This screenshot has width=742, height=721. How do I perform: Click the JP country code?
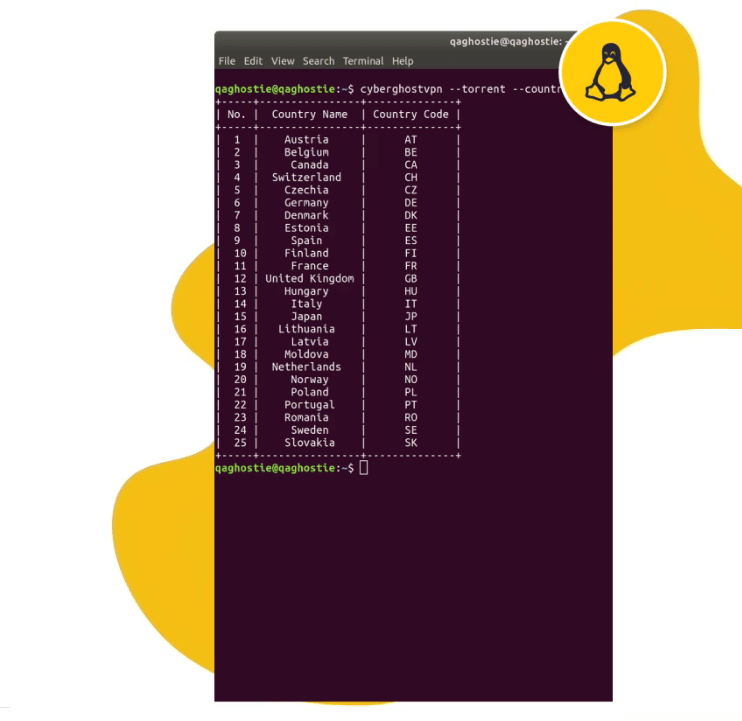tap(410, 317)
